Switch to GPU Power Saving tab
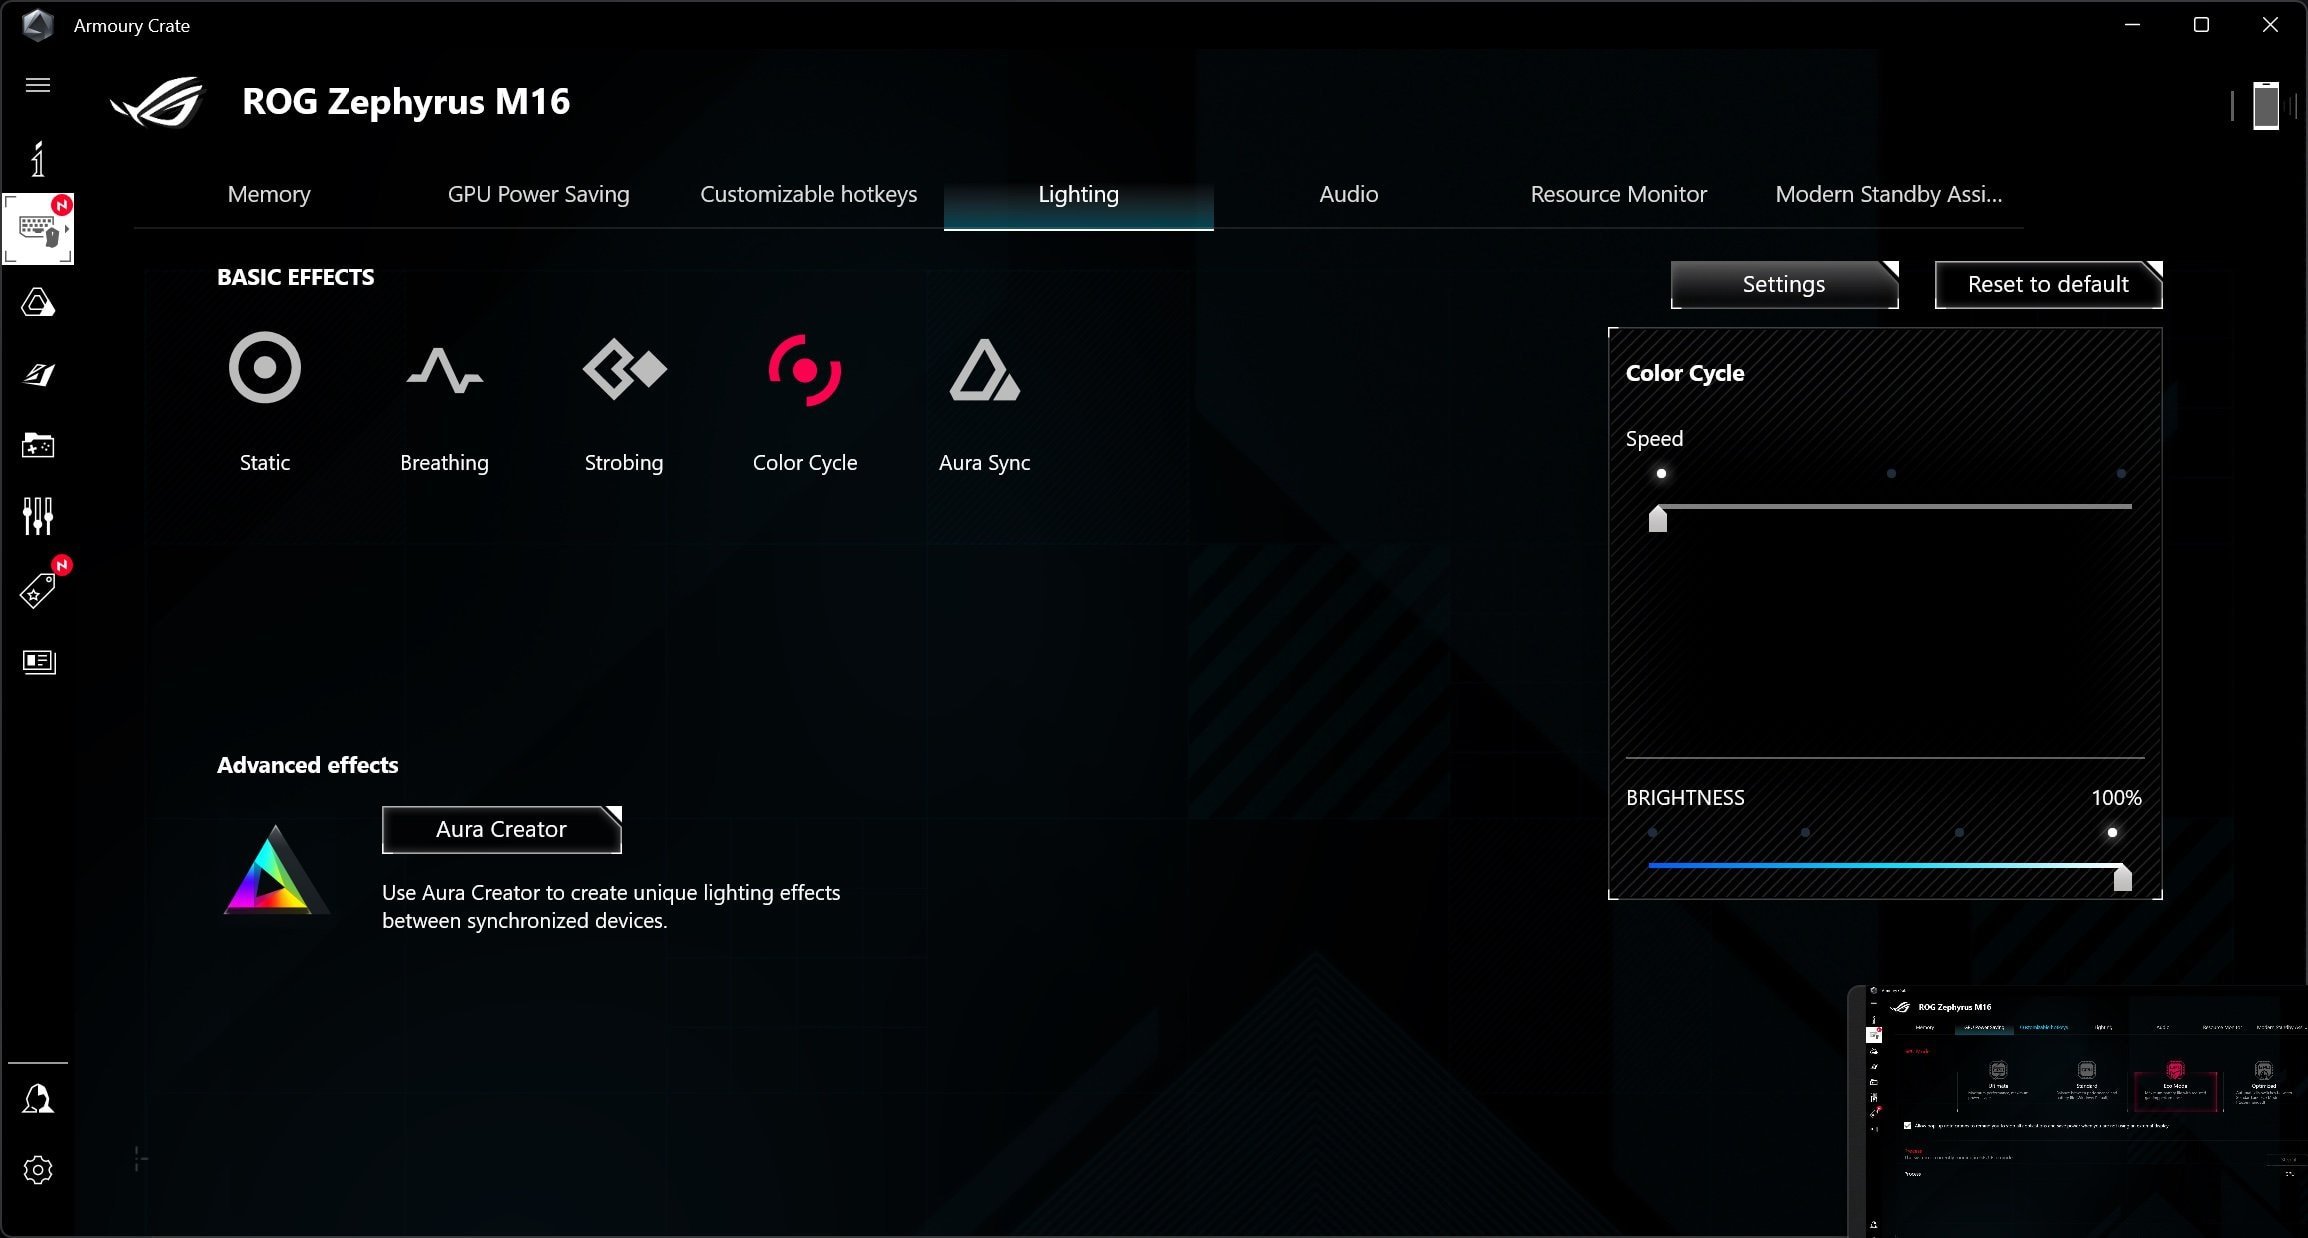 [539, 194]
